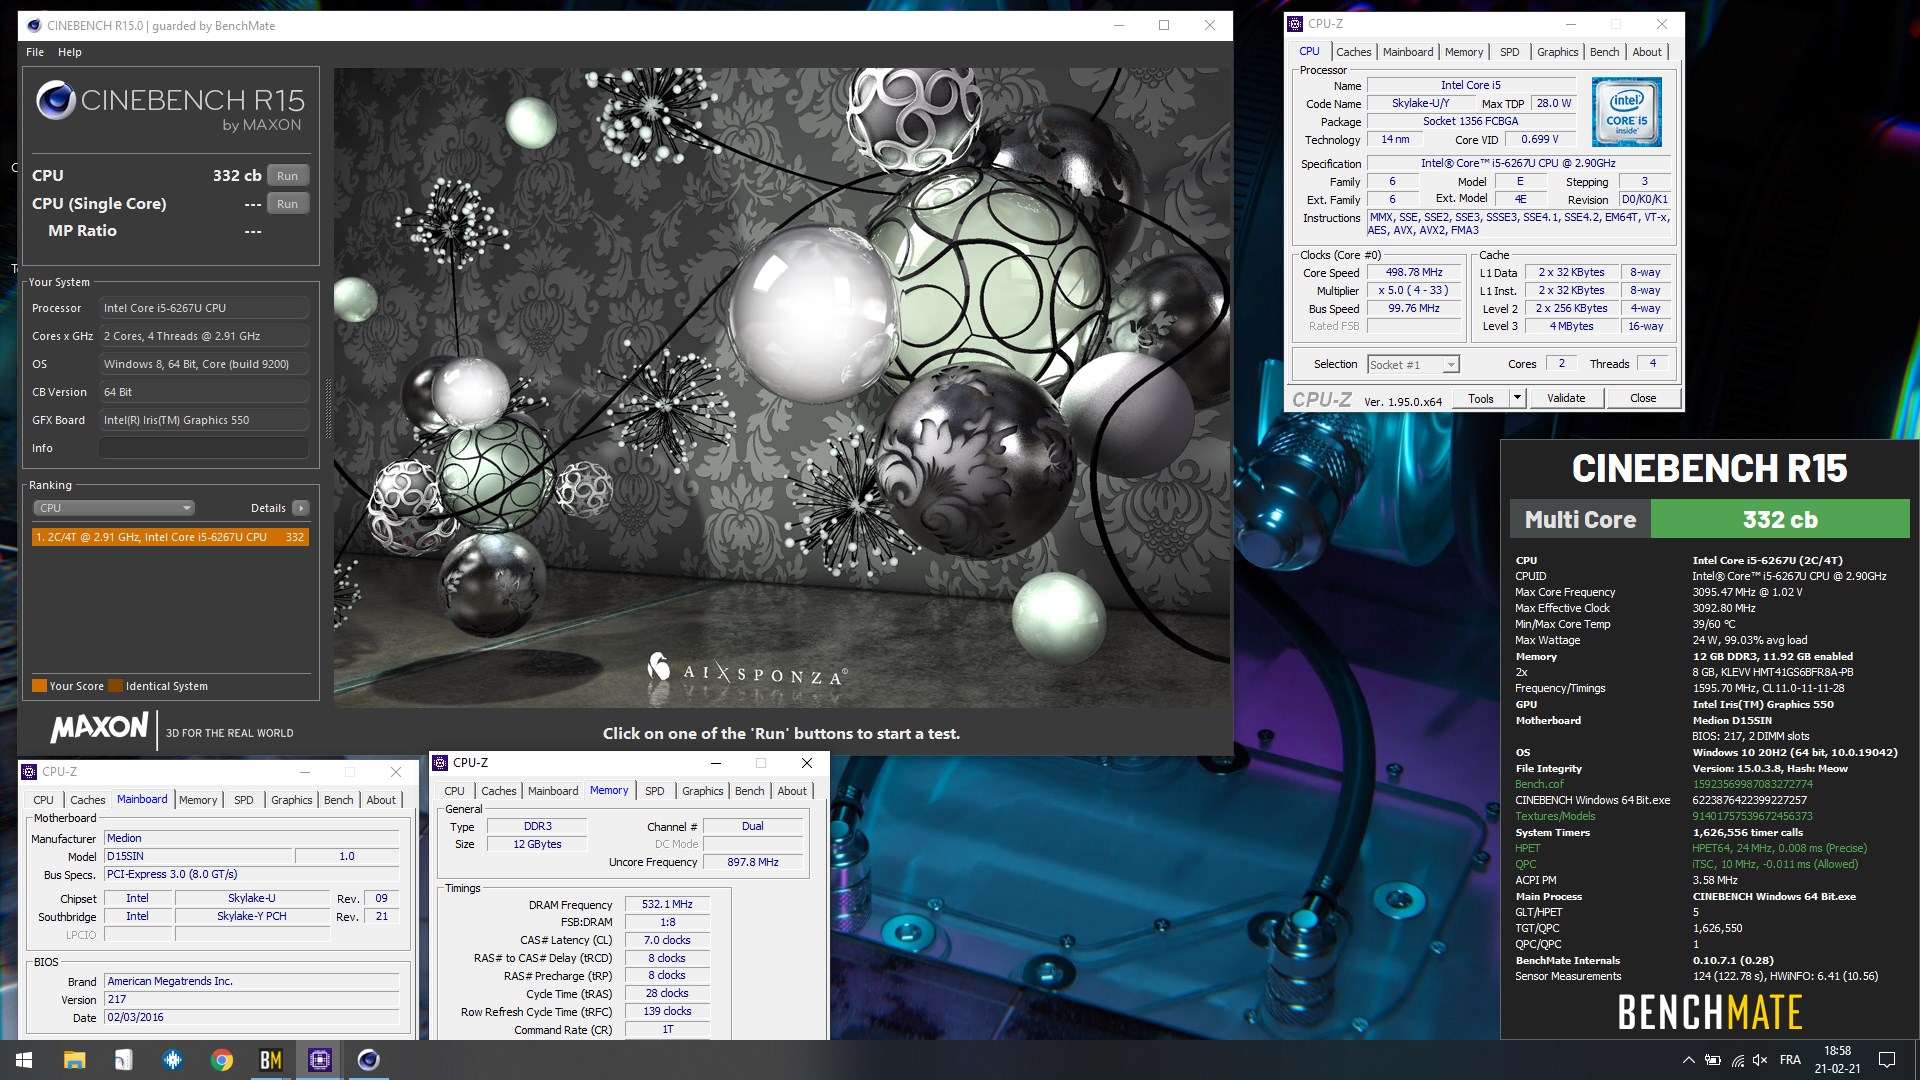
Task: Click the Validate button in CPU-Z
Action: (x=1566, y=398)
